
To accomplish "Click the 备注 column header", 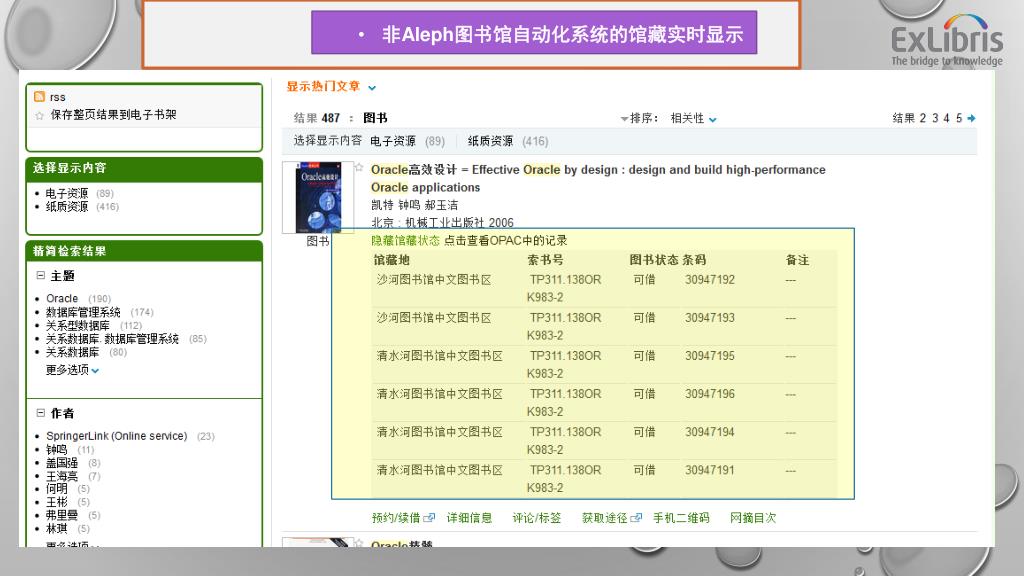I will (x=797, y=260).
